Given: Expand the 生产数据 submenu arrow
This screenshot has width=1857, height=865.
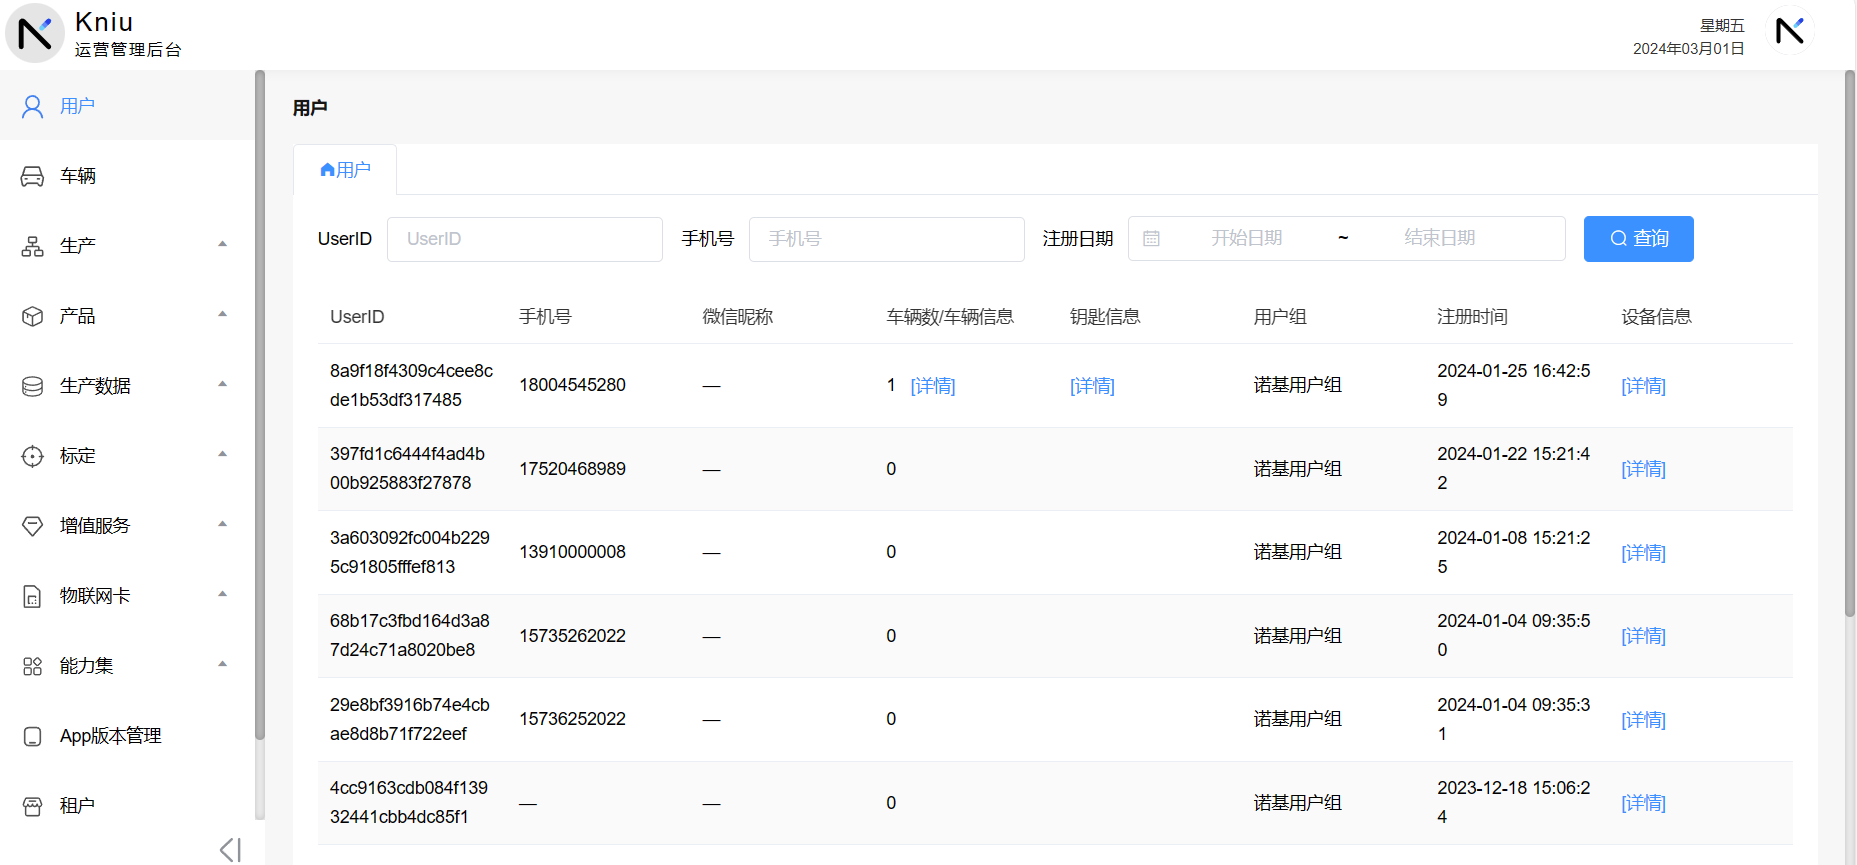Looking at the screenshot, I should tap(223, 384).
